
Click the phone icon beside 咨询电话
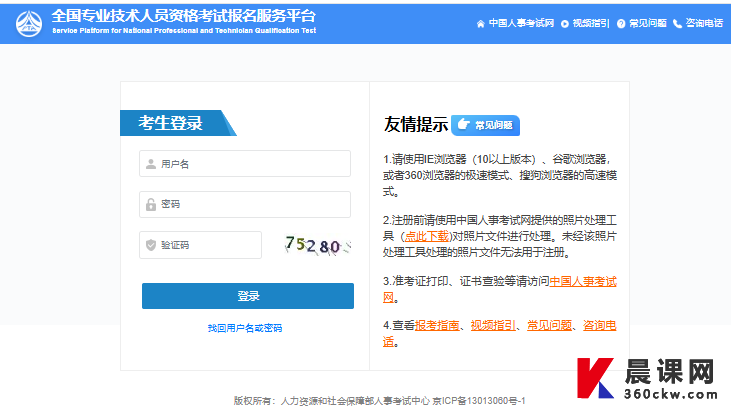pyautogui.click(x=677, y=23)
